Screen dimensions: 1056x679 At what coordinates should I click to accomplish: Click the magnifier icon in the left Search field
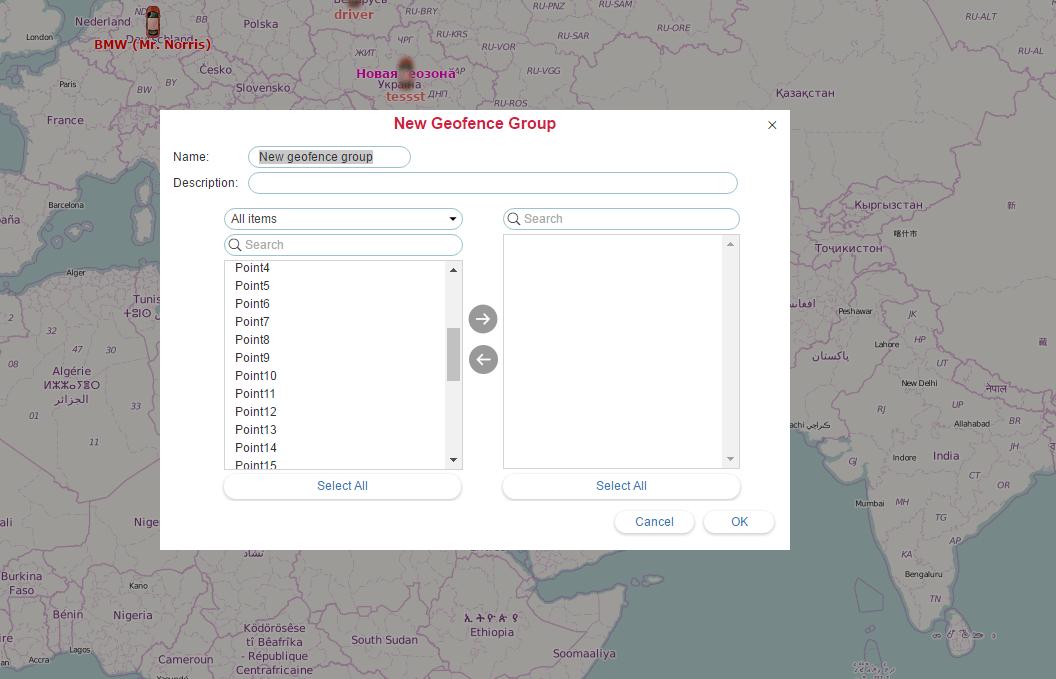click(x=235, y=244)
